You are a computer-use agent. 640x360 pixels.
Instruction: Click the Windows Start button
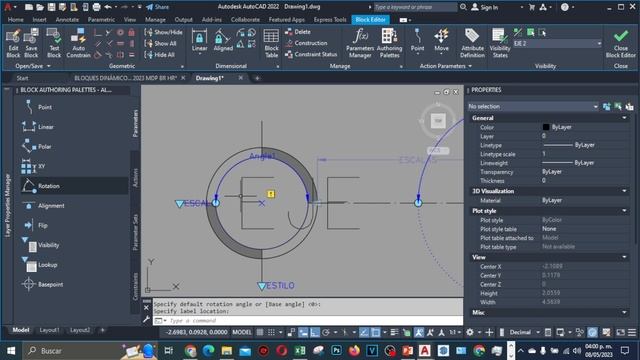(11, 351)
